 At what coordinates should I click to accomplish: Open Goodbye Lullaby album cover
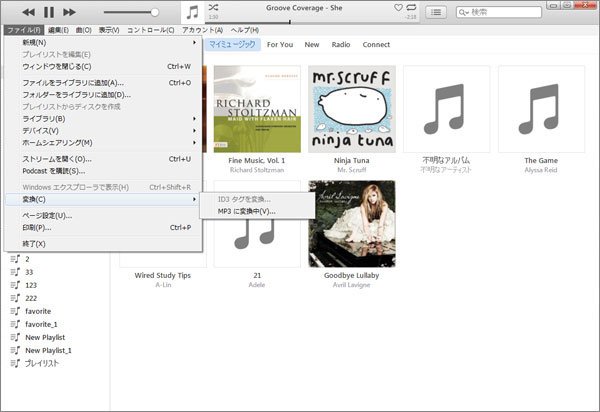point(352,224)
